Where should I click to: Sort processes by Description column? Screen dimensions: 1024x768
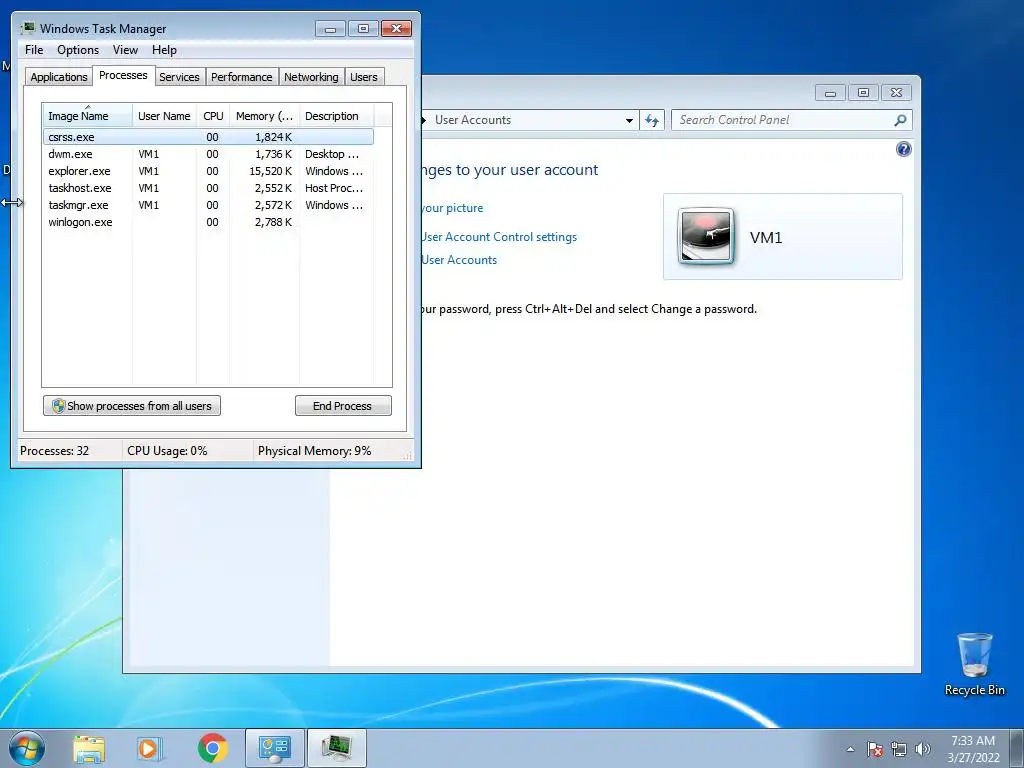coord(336,116)
